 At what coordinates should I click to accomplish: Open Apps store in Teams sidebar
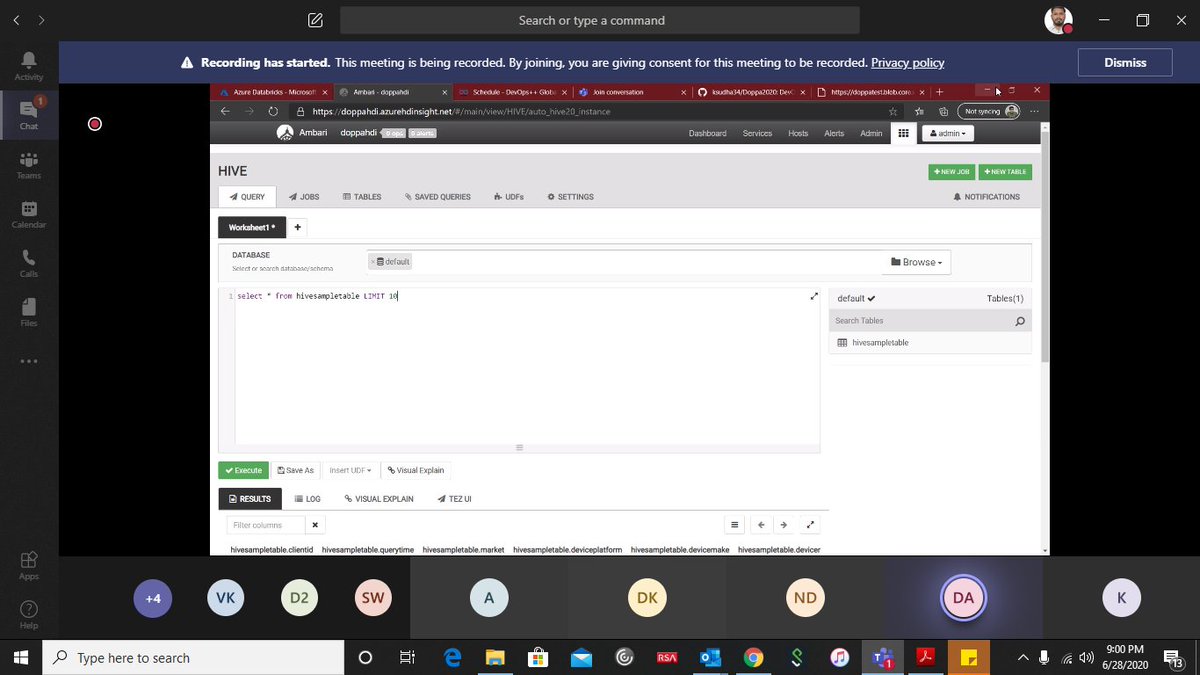pyautogui.click(x=29, y=565)
